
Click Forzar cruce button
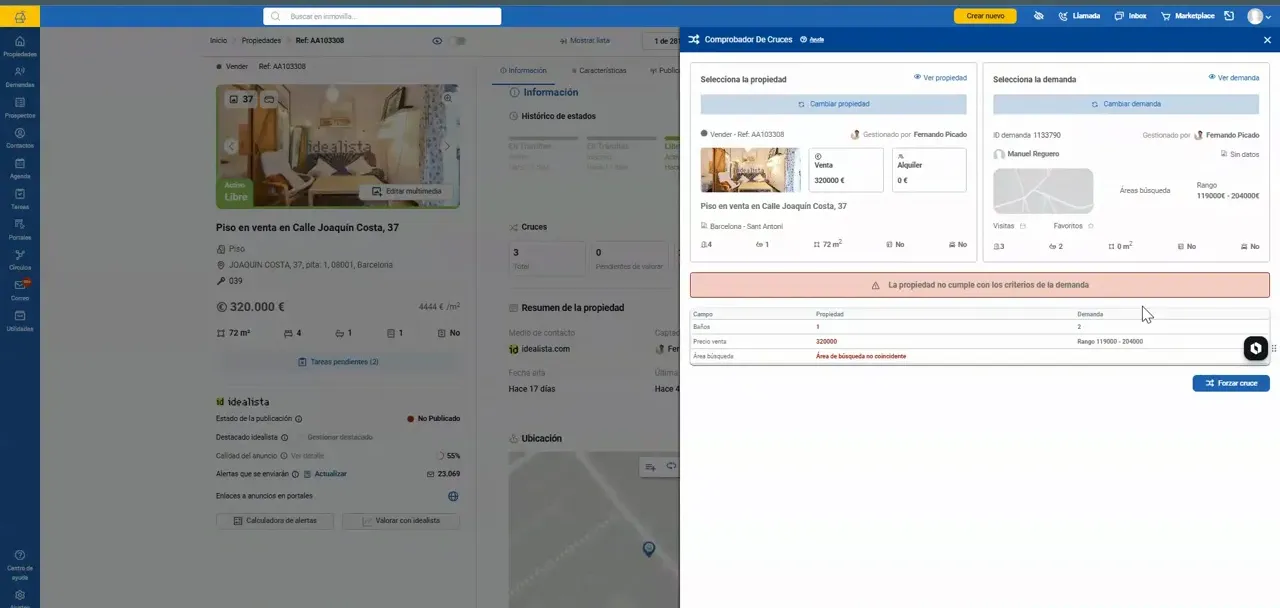pos(1231,383)
